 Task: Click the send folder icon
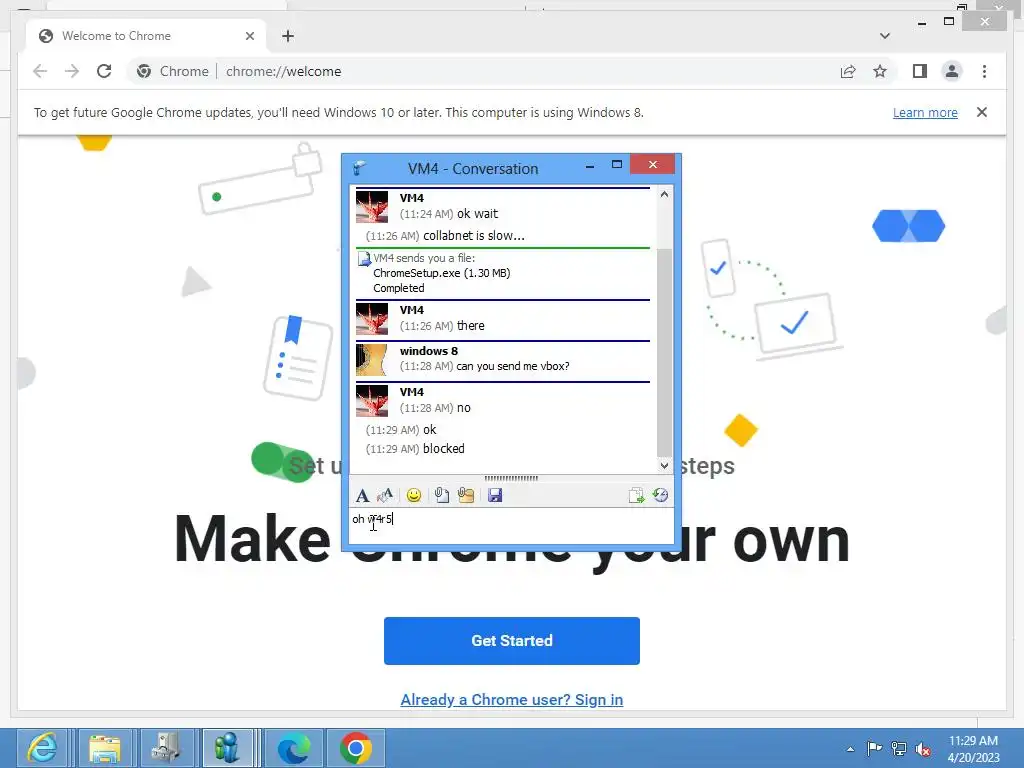click(466, 496)
